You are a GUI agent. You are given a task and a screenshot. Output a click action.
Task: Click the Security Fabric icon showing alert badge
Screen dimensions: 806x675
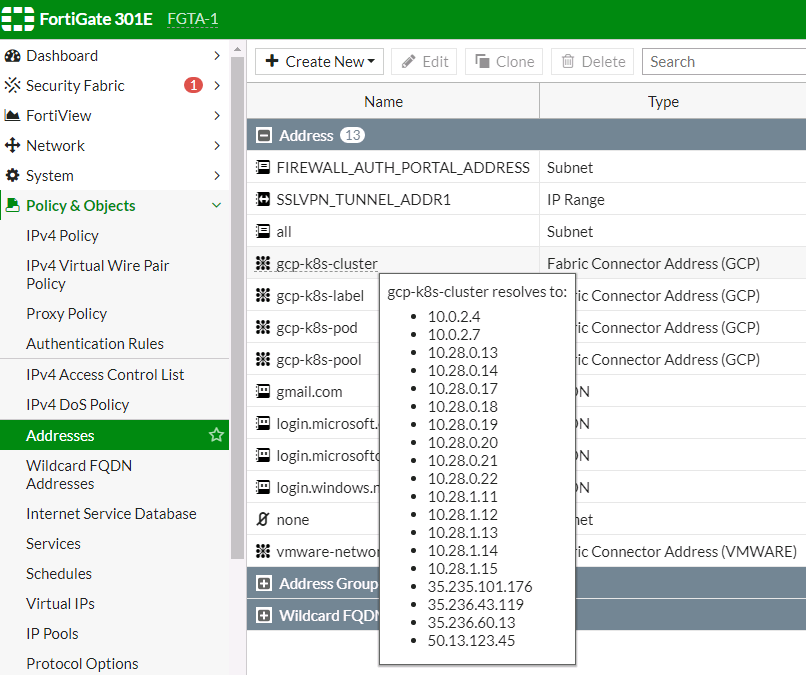(x=15, y=85)
